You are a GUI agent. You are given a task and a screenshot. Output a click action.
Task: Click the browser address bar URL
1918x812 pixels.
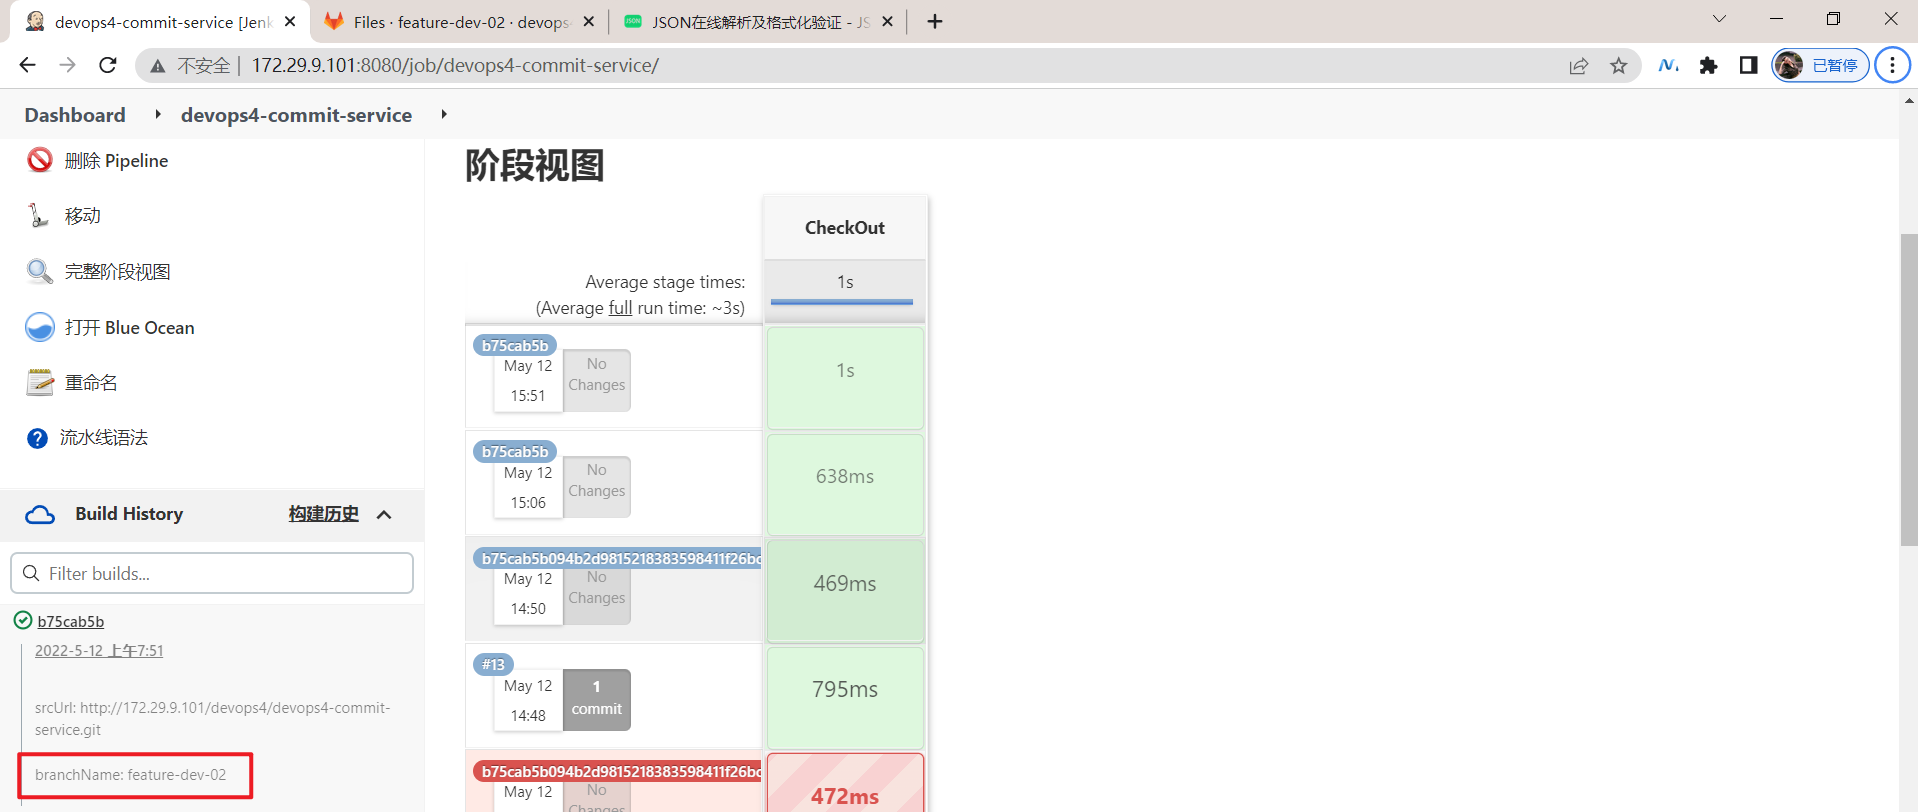click(455, 65)
